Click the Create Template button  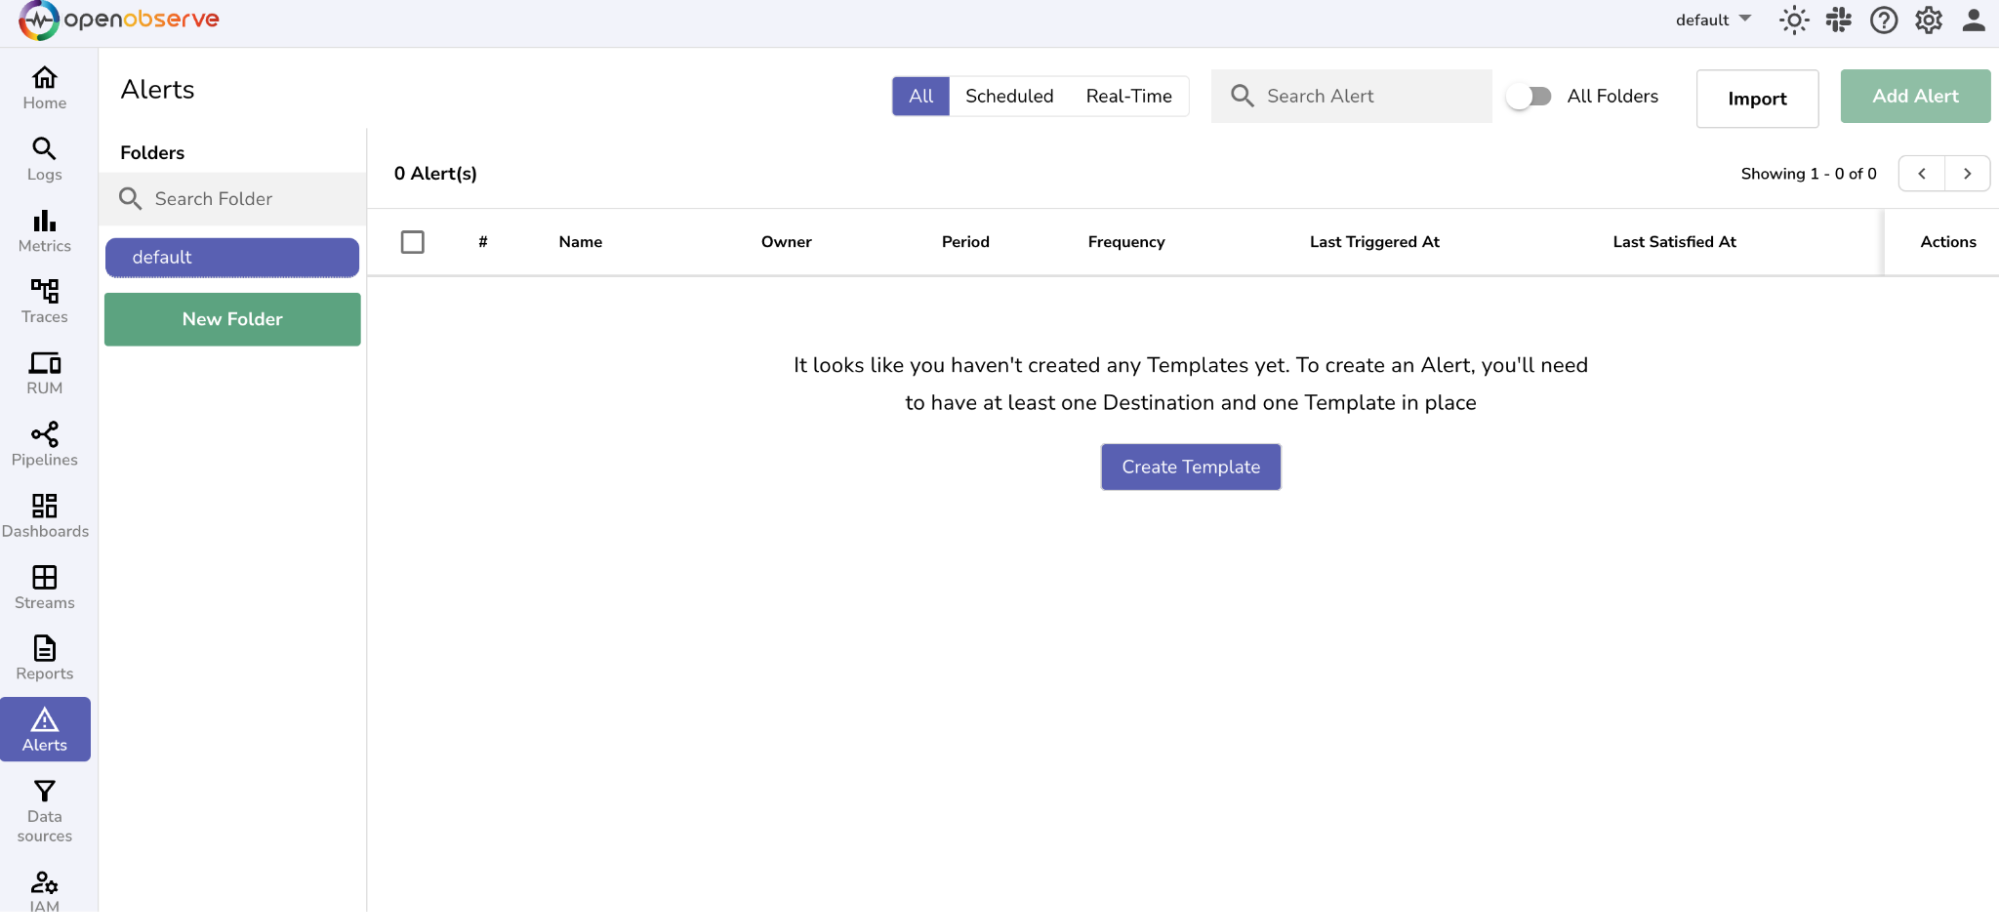(x=1190, y=467)
